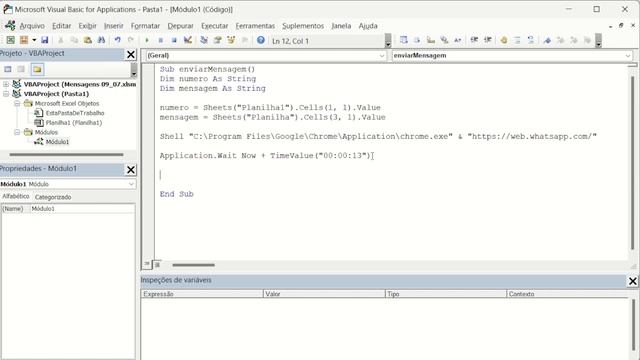Open the Inserir menu
The image size is (640, 360).
tap(113, 26)
